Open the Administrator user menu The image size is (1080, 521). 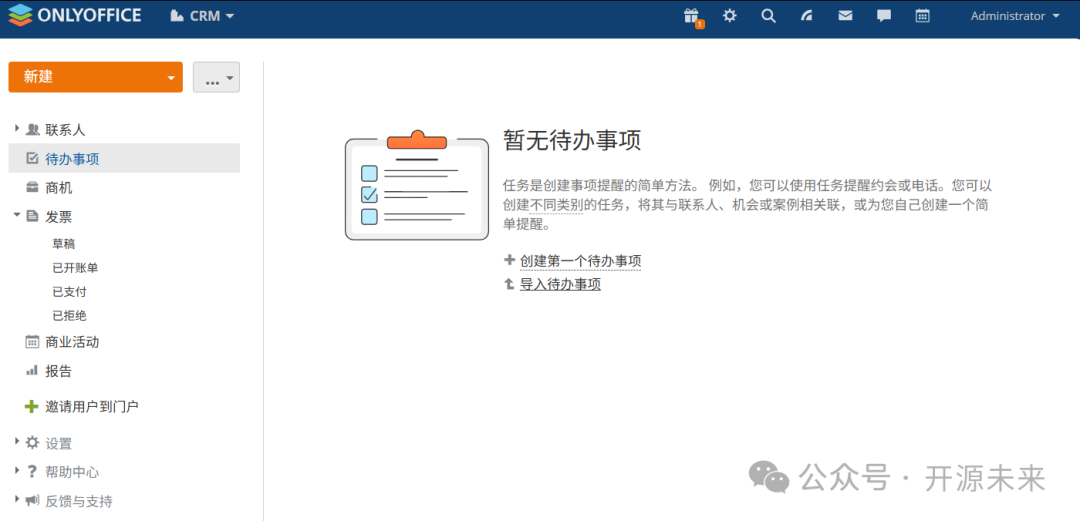coord(1015,16)
